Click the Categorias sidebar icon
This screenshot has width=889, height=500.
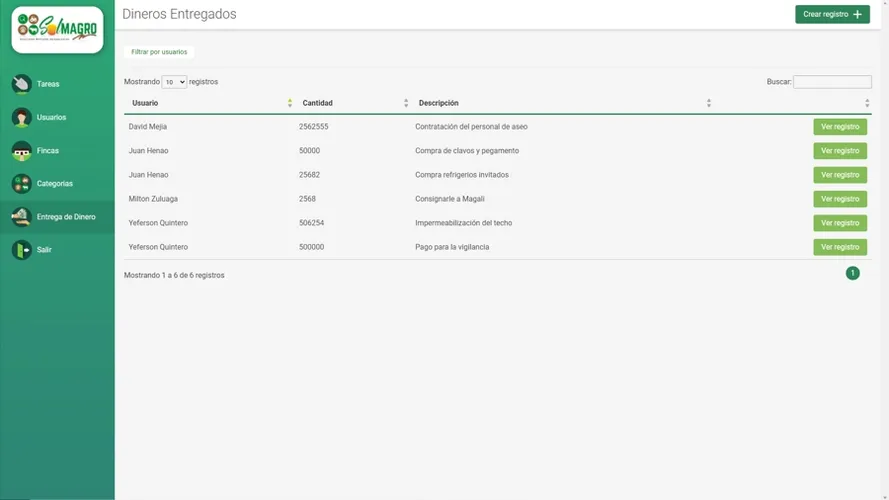tap(21, 184)
